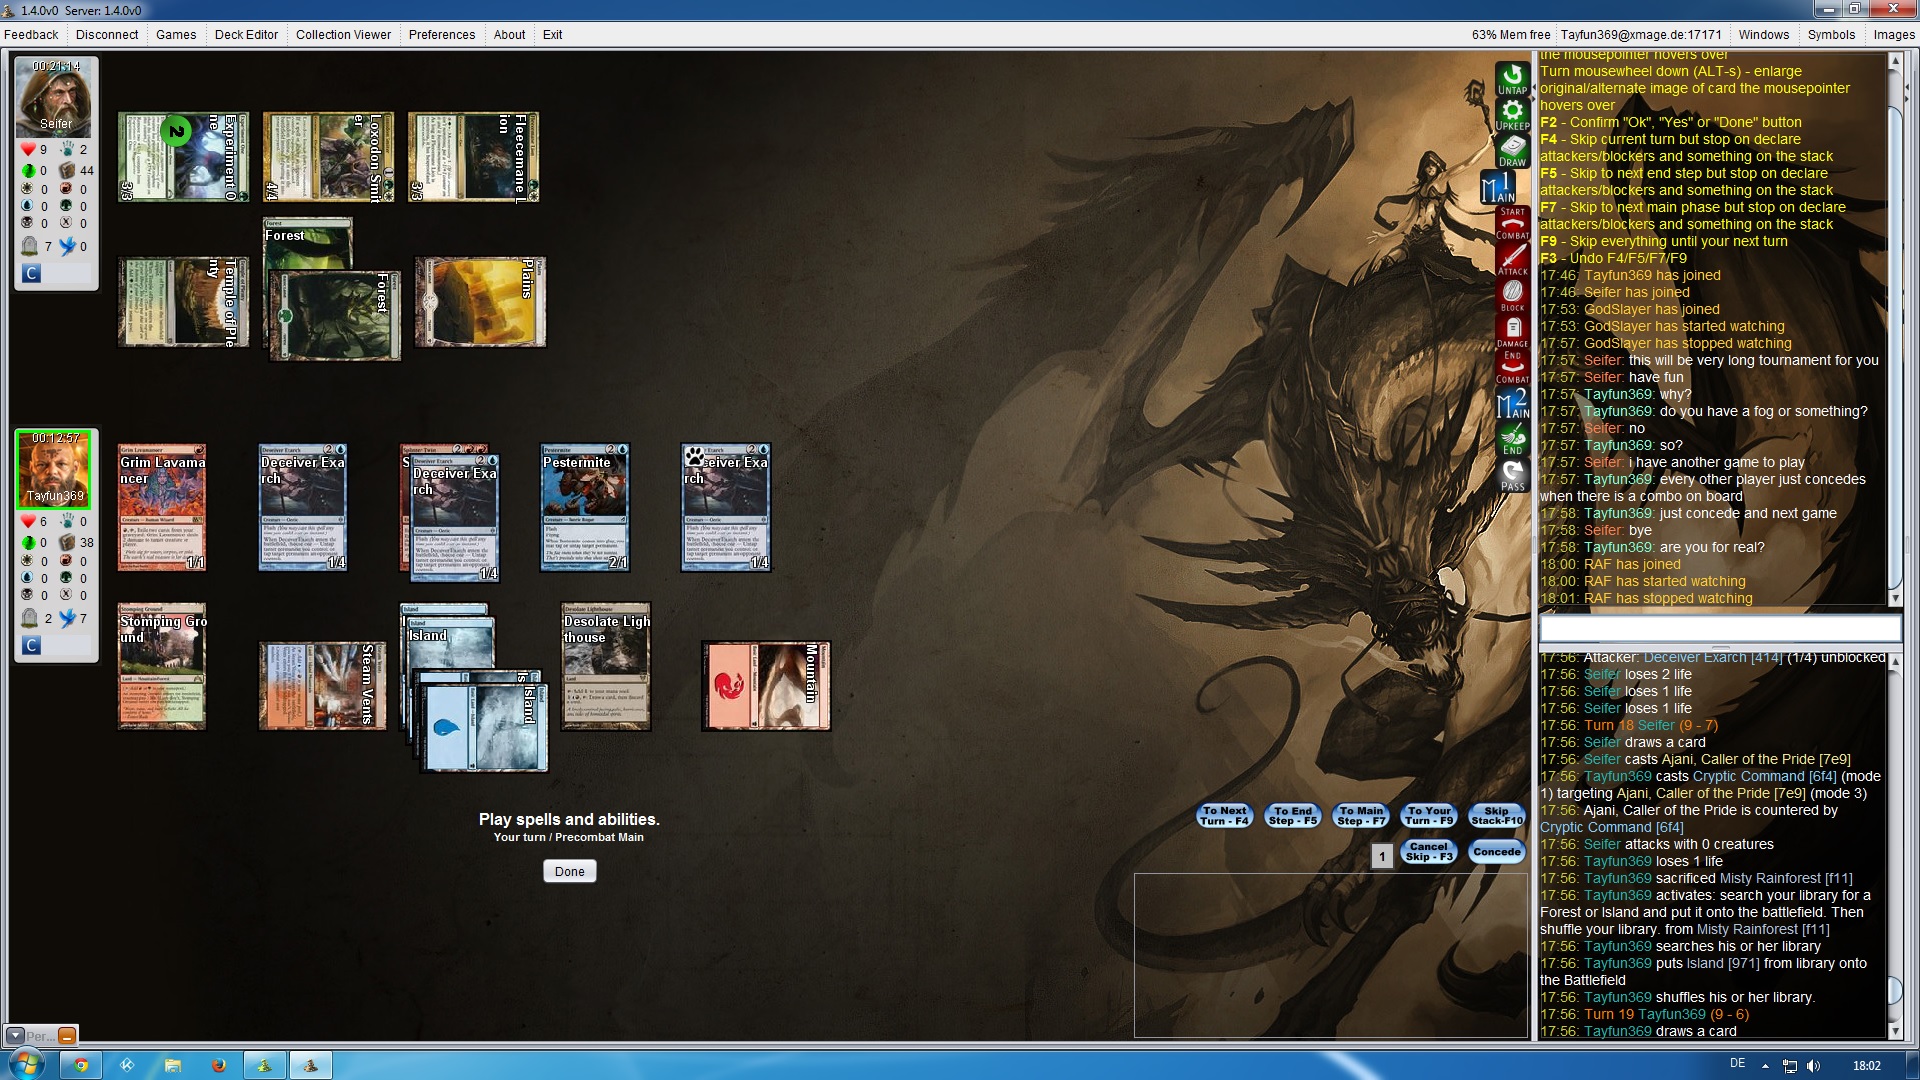
Task: Open the Games menu item
Action: 176,34
